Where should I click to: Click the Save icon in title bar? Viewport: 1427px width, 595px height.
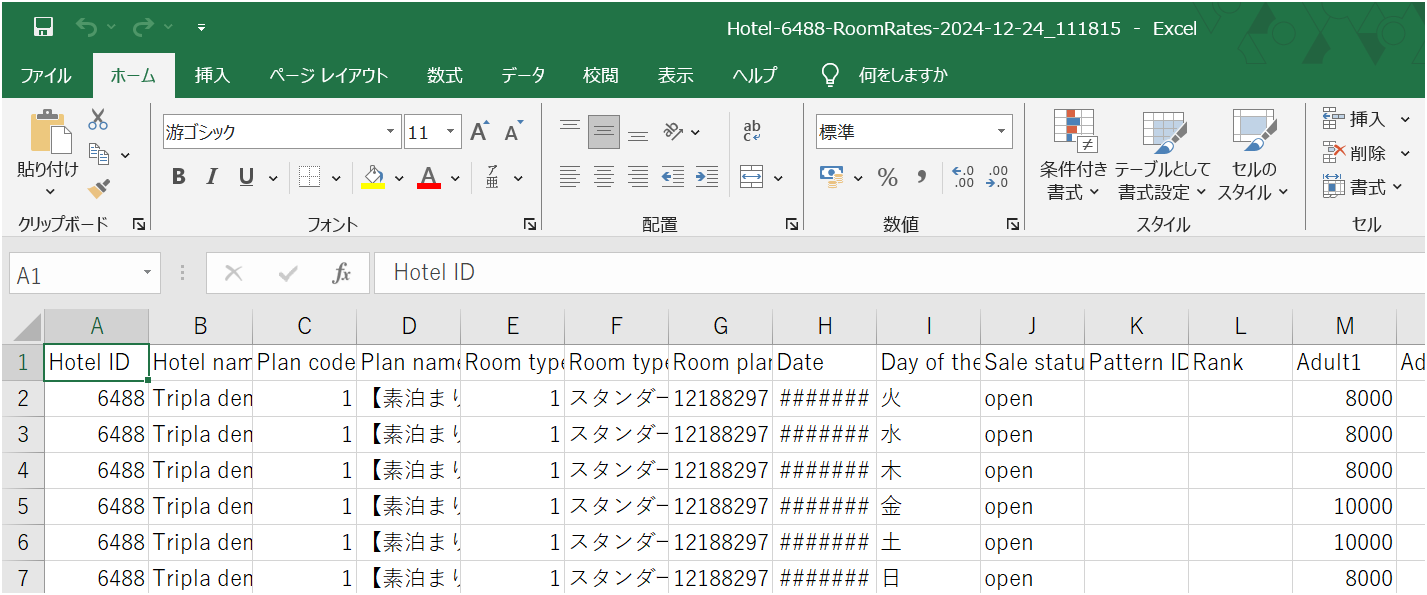[x=43, y=27]
